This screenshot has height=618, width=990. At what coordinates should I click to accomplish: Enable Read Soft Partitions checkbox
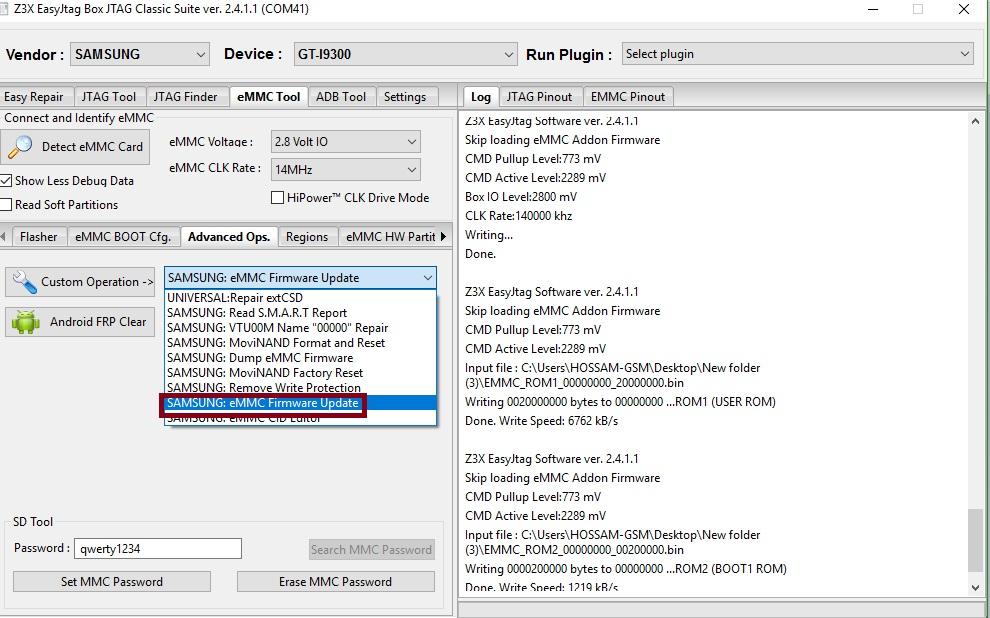coord(6,205)
